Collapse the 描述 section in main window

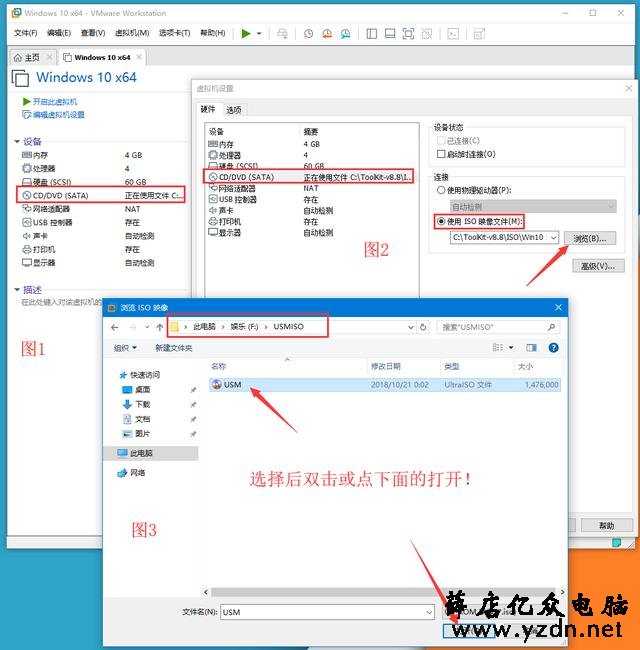click(17, 290)
